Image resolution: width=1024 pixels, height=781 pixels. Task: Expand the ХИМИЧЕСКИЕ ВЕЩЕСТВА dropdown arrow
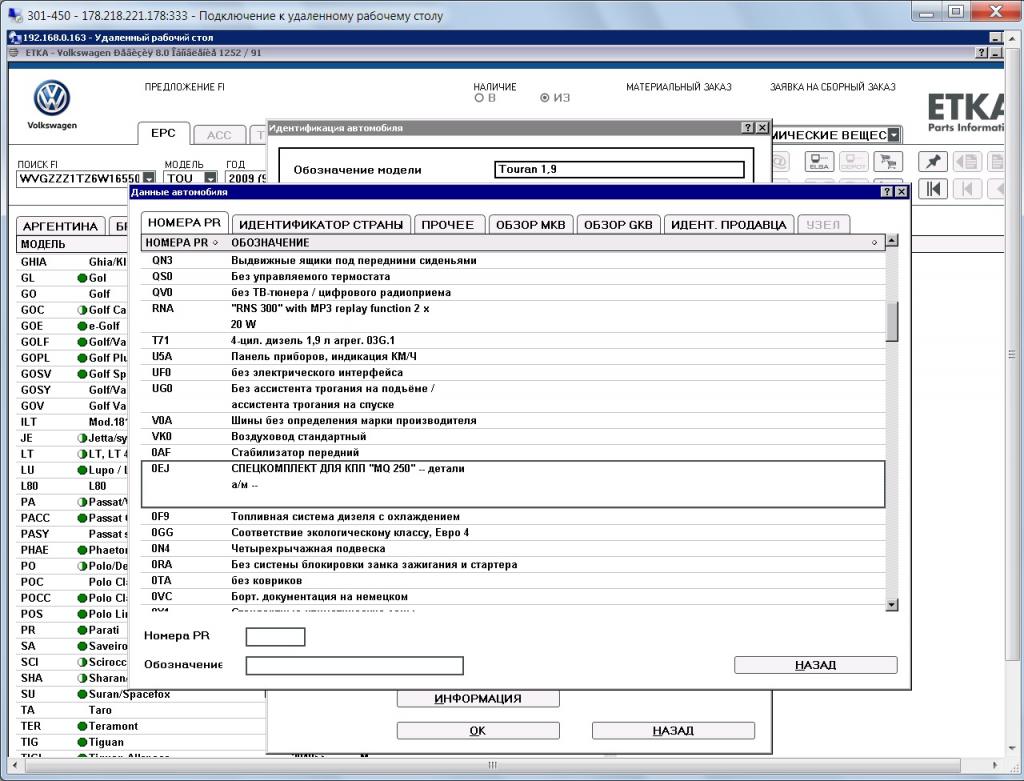click(x=894, y=135)
